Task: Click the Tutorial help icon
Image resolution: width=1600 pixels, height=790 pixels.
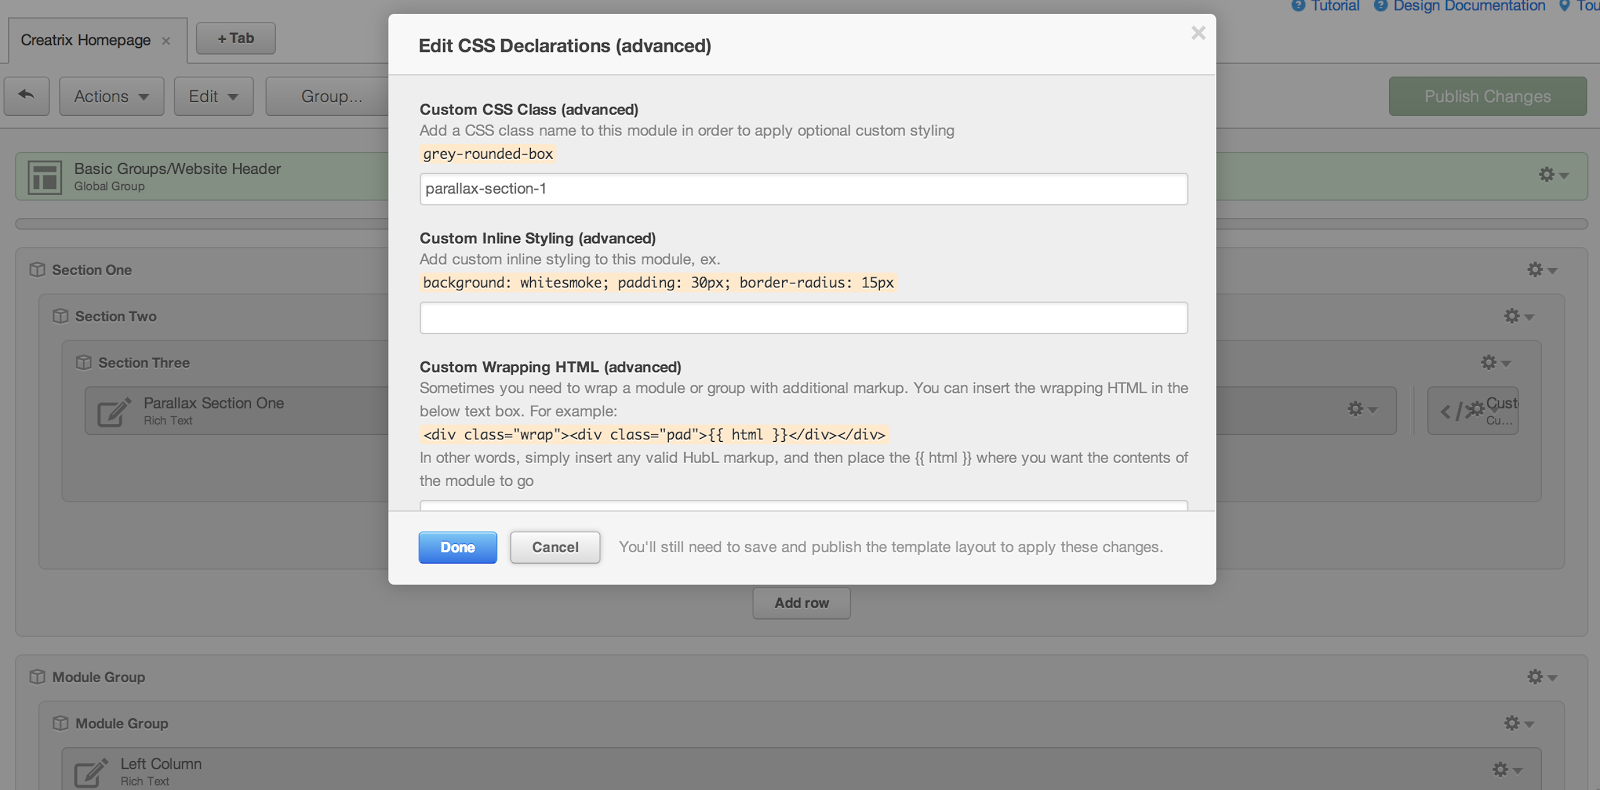Action: (1298, 5)
